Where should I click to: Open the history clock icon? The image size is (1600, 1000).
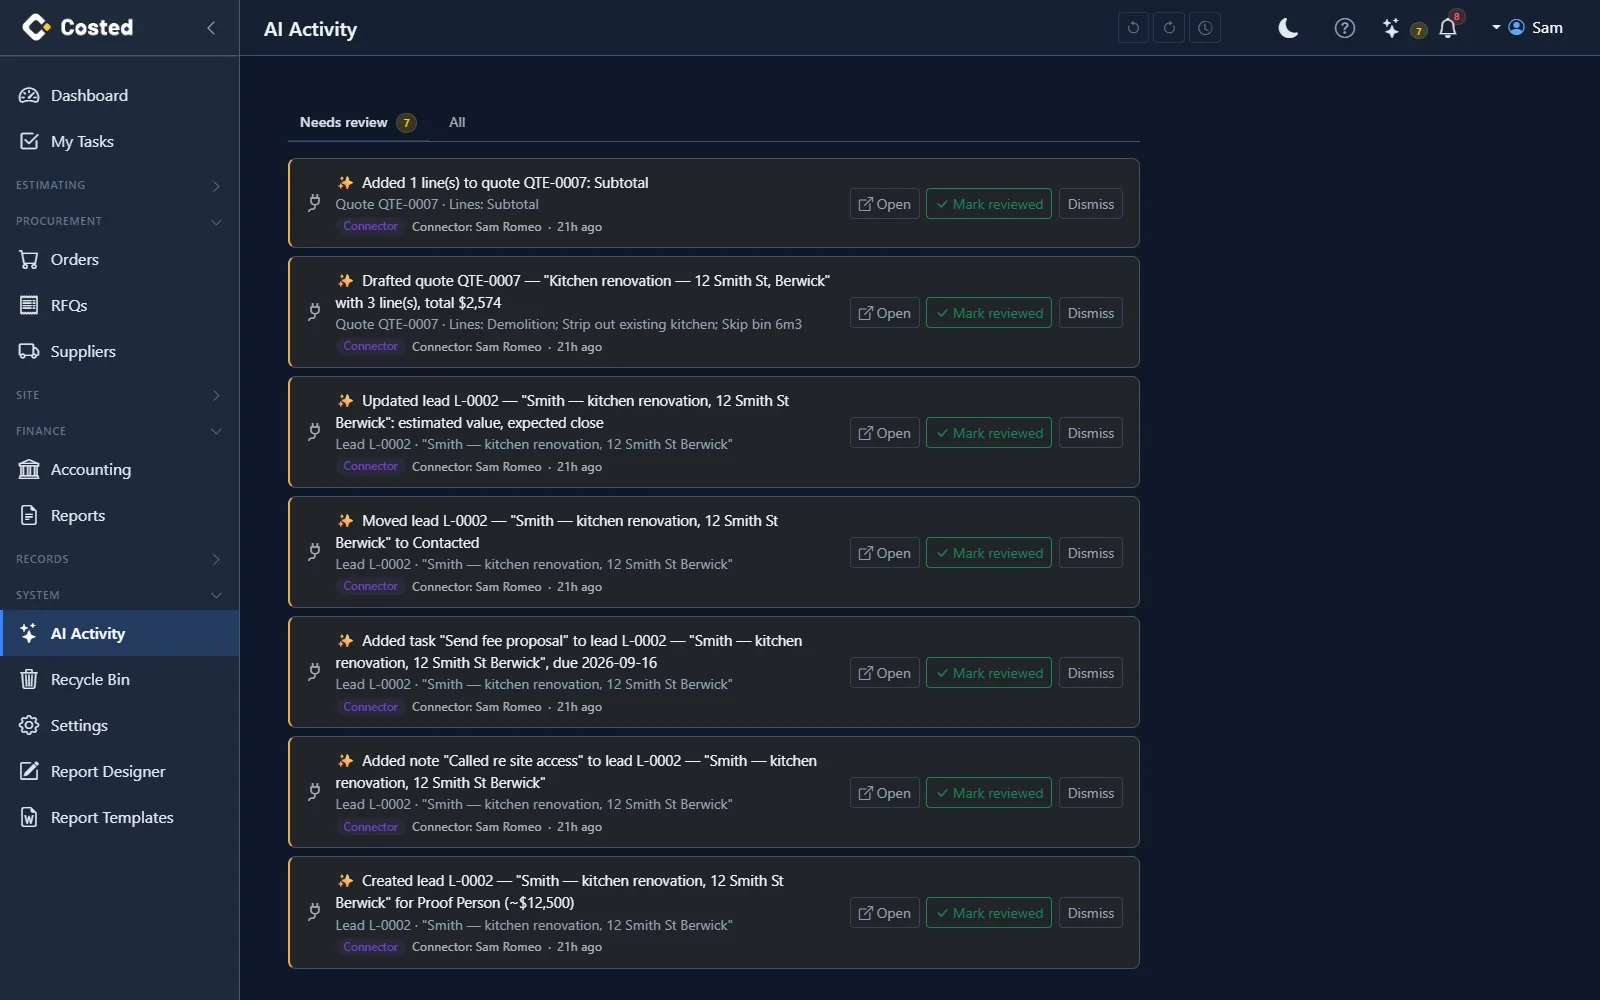click(1205, 28)
